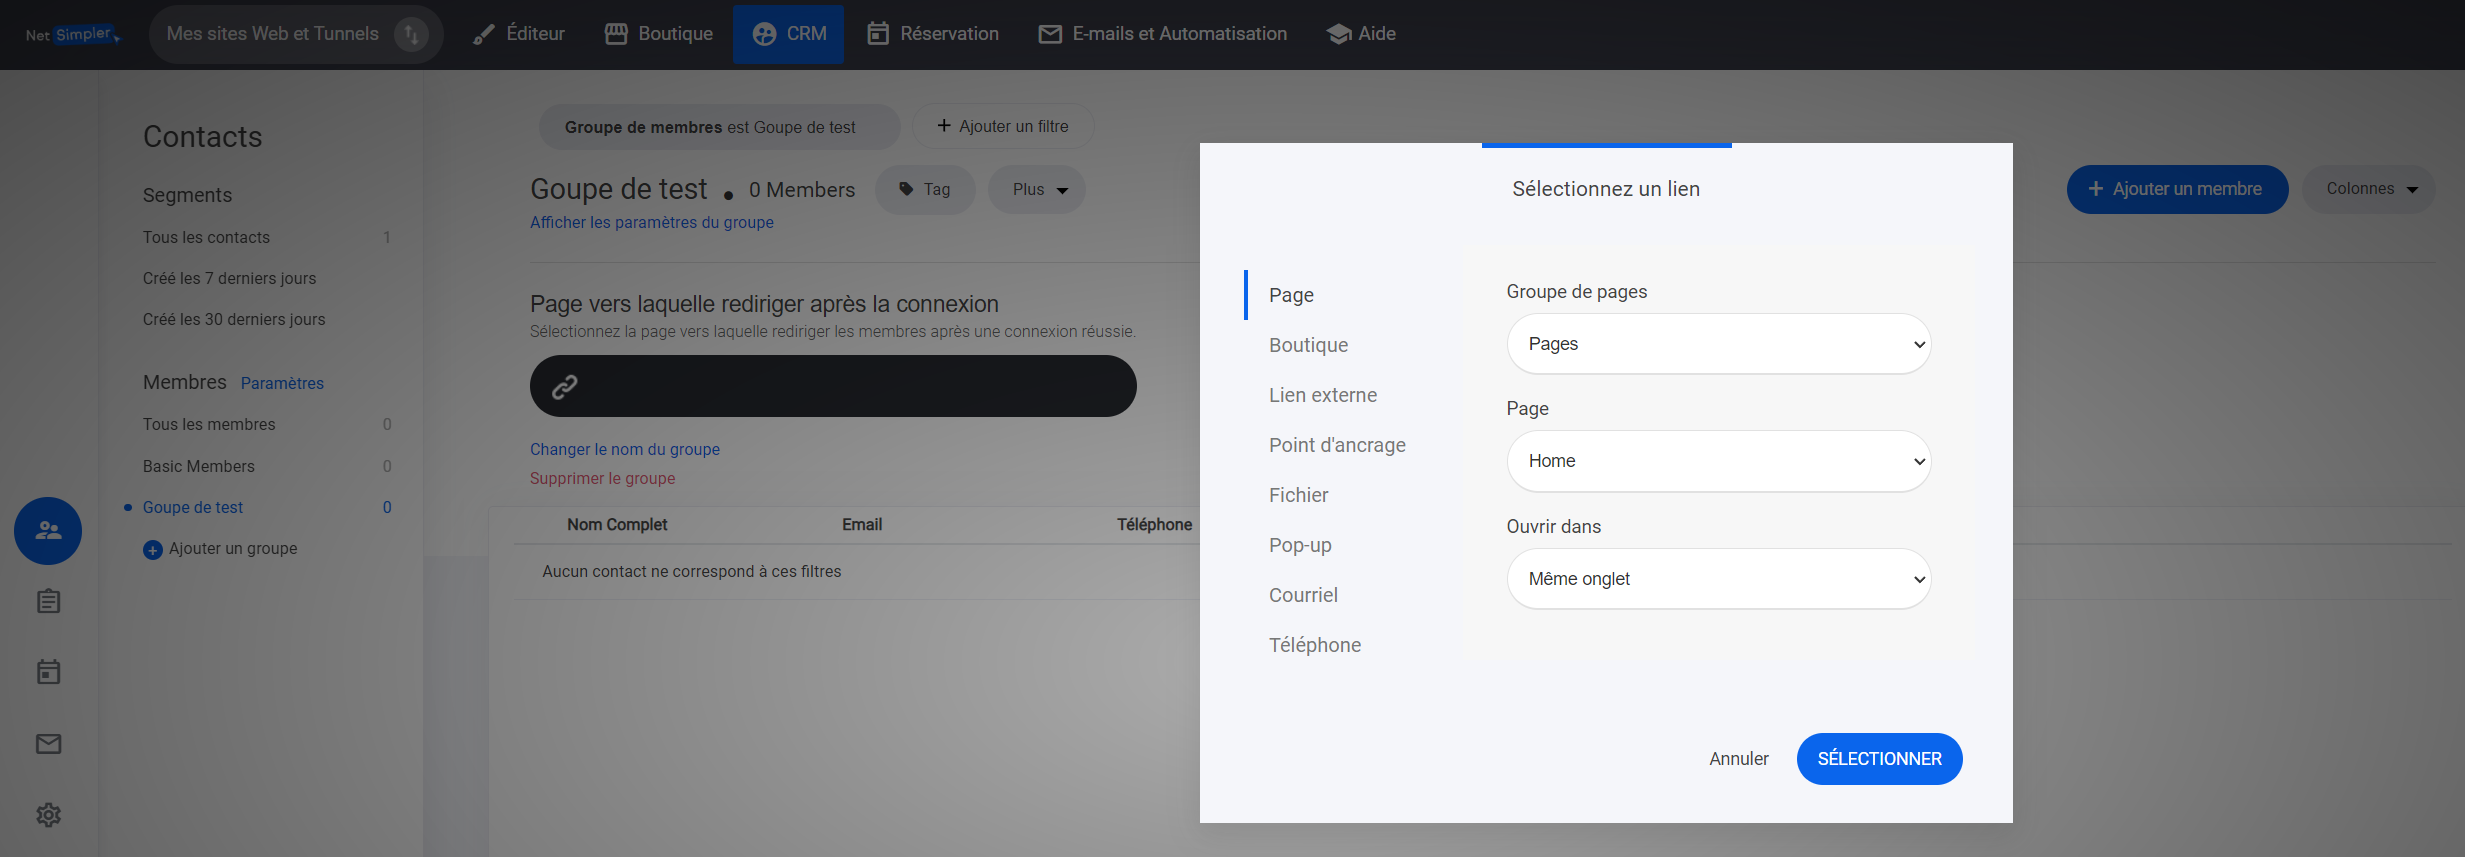
Task: Open settings gear in left sidebar
Action: click(x=48, y=815)
